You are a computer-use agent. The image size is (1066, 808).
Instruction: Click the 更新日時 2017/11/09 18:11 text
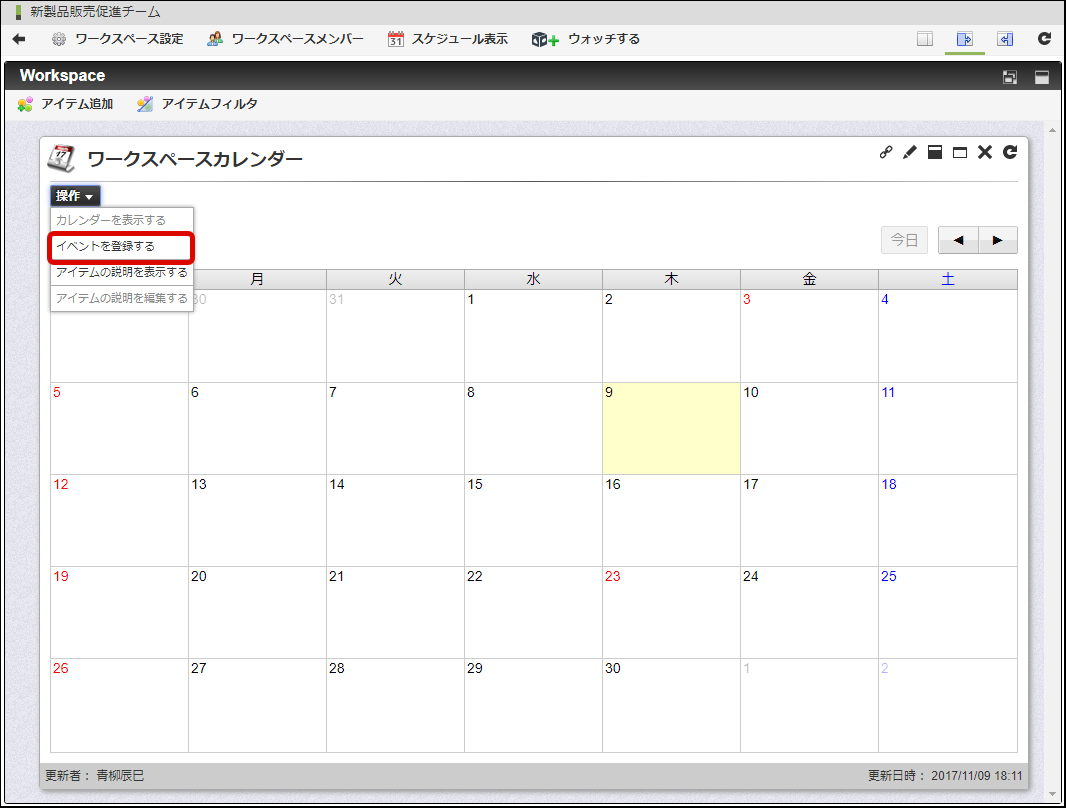click(945, 776)
